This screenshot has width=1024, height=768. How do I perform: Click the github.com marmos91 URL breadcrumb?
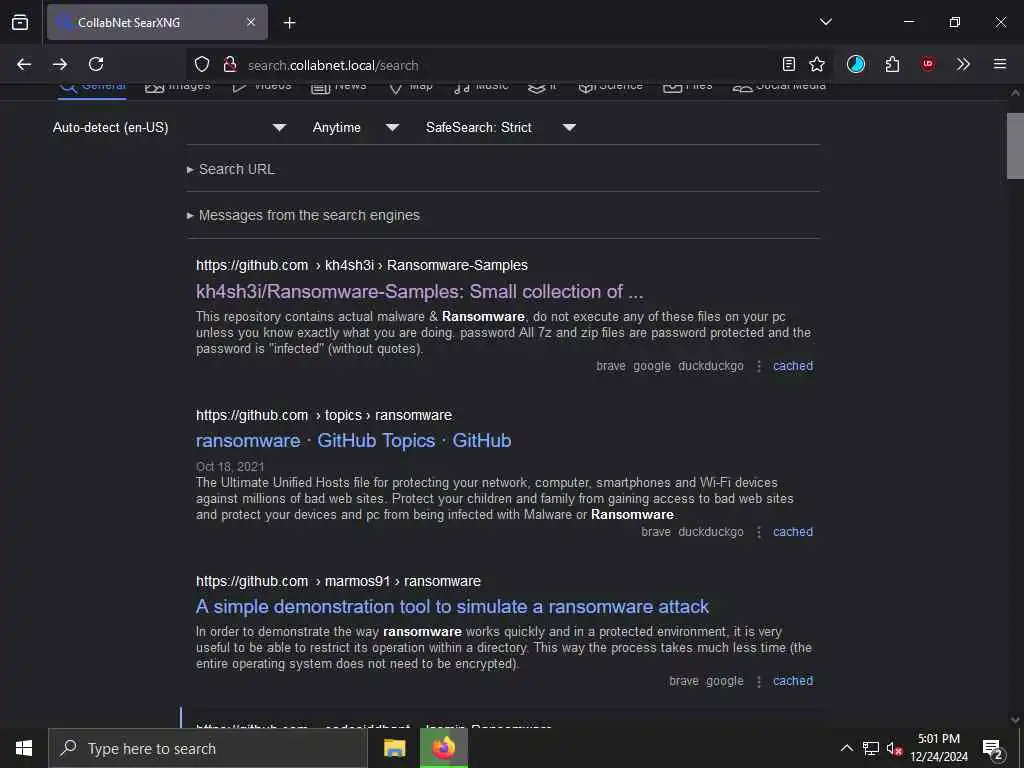(338, 581)
